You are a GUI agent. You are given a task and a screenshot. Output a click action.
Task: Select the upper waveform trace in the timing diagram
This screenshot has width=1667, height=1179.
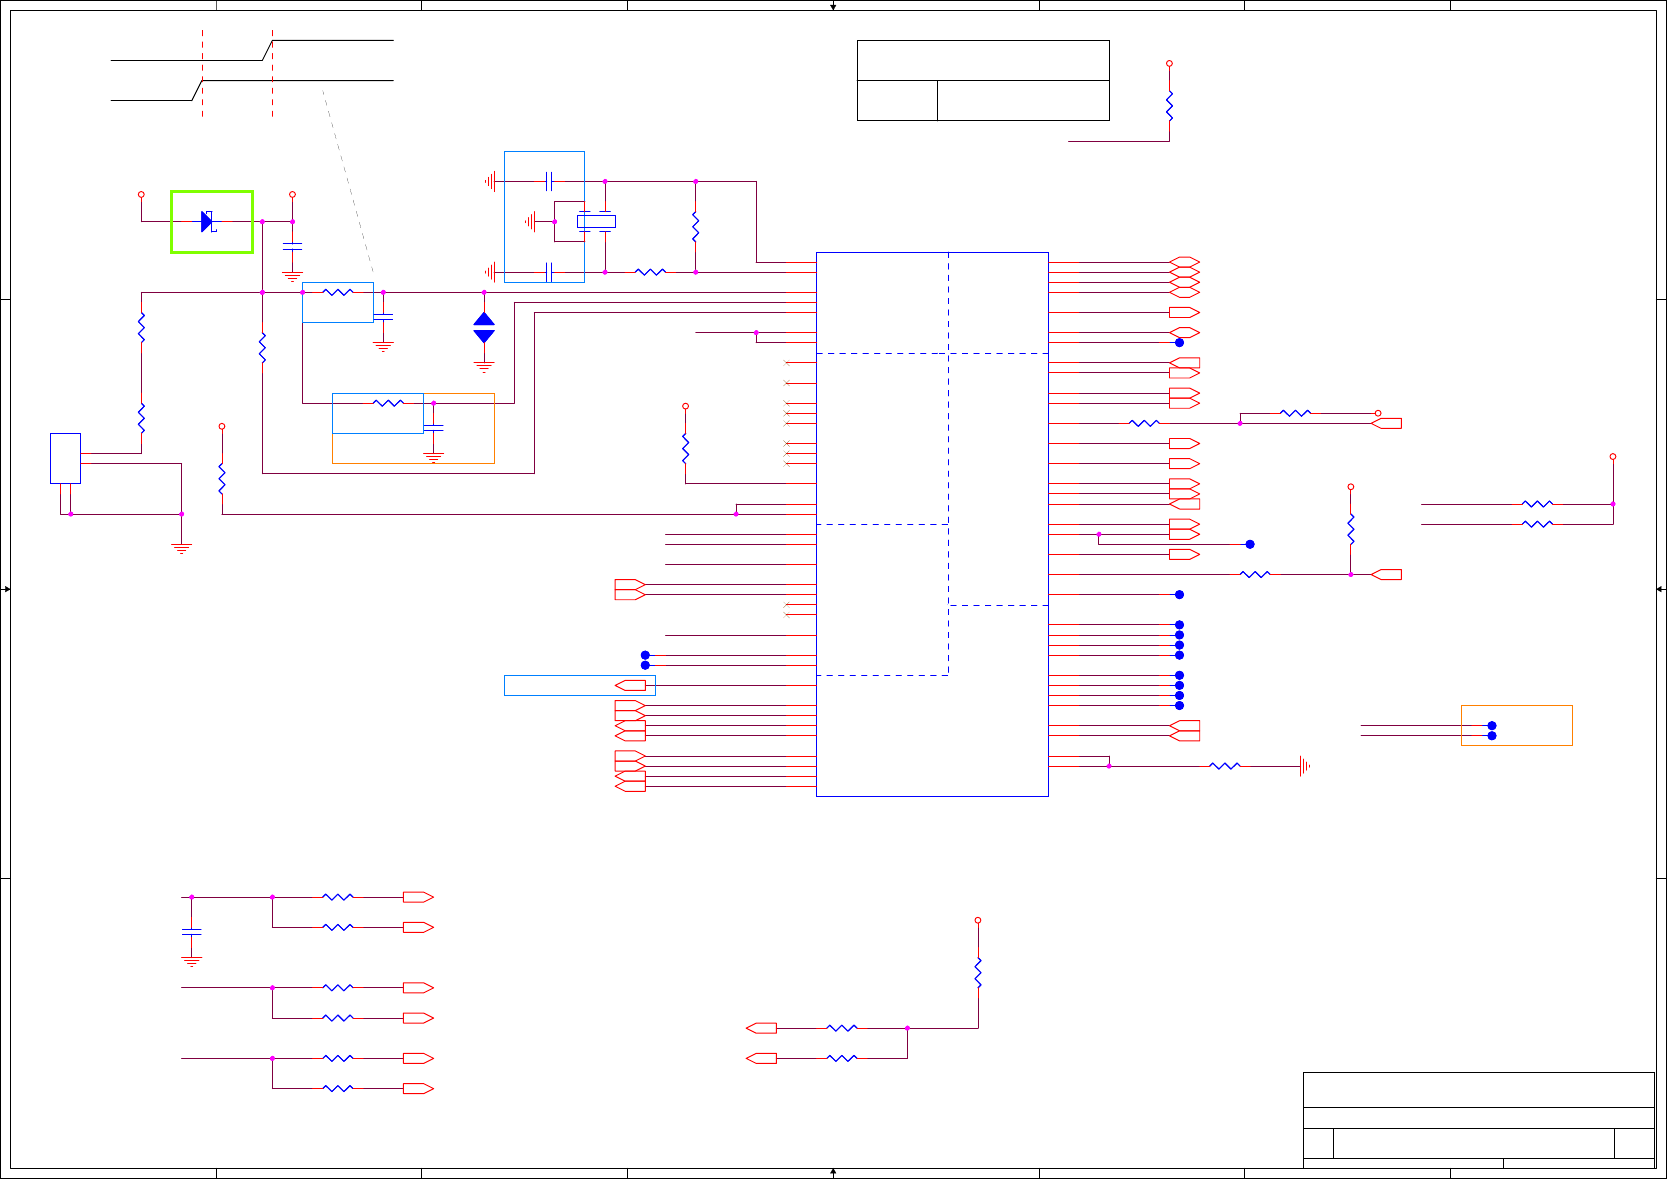252,51
